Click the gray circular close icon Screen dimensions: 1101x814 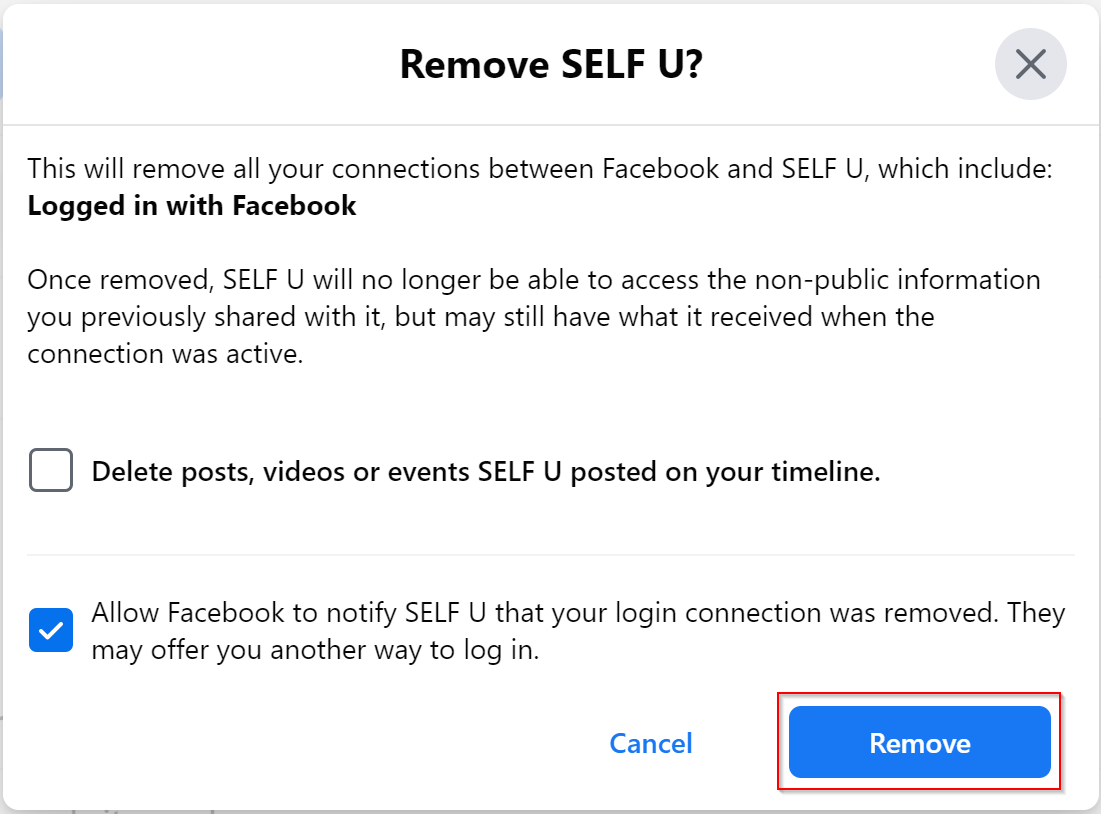1030,65
